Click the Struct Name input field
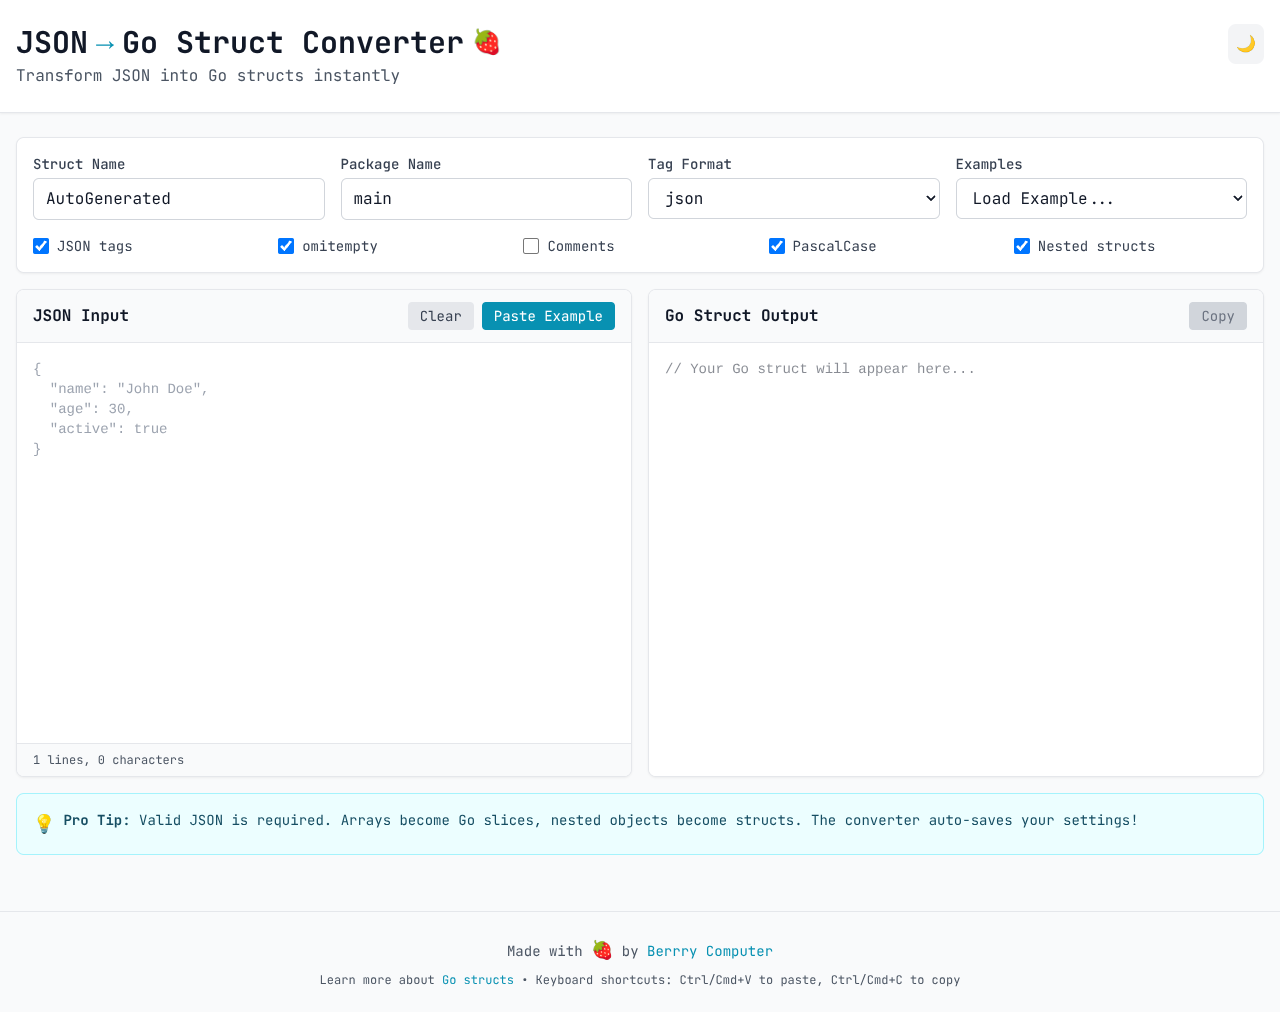 [x=178, y=198]
